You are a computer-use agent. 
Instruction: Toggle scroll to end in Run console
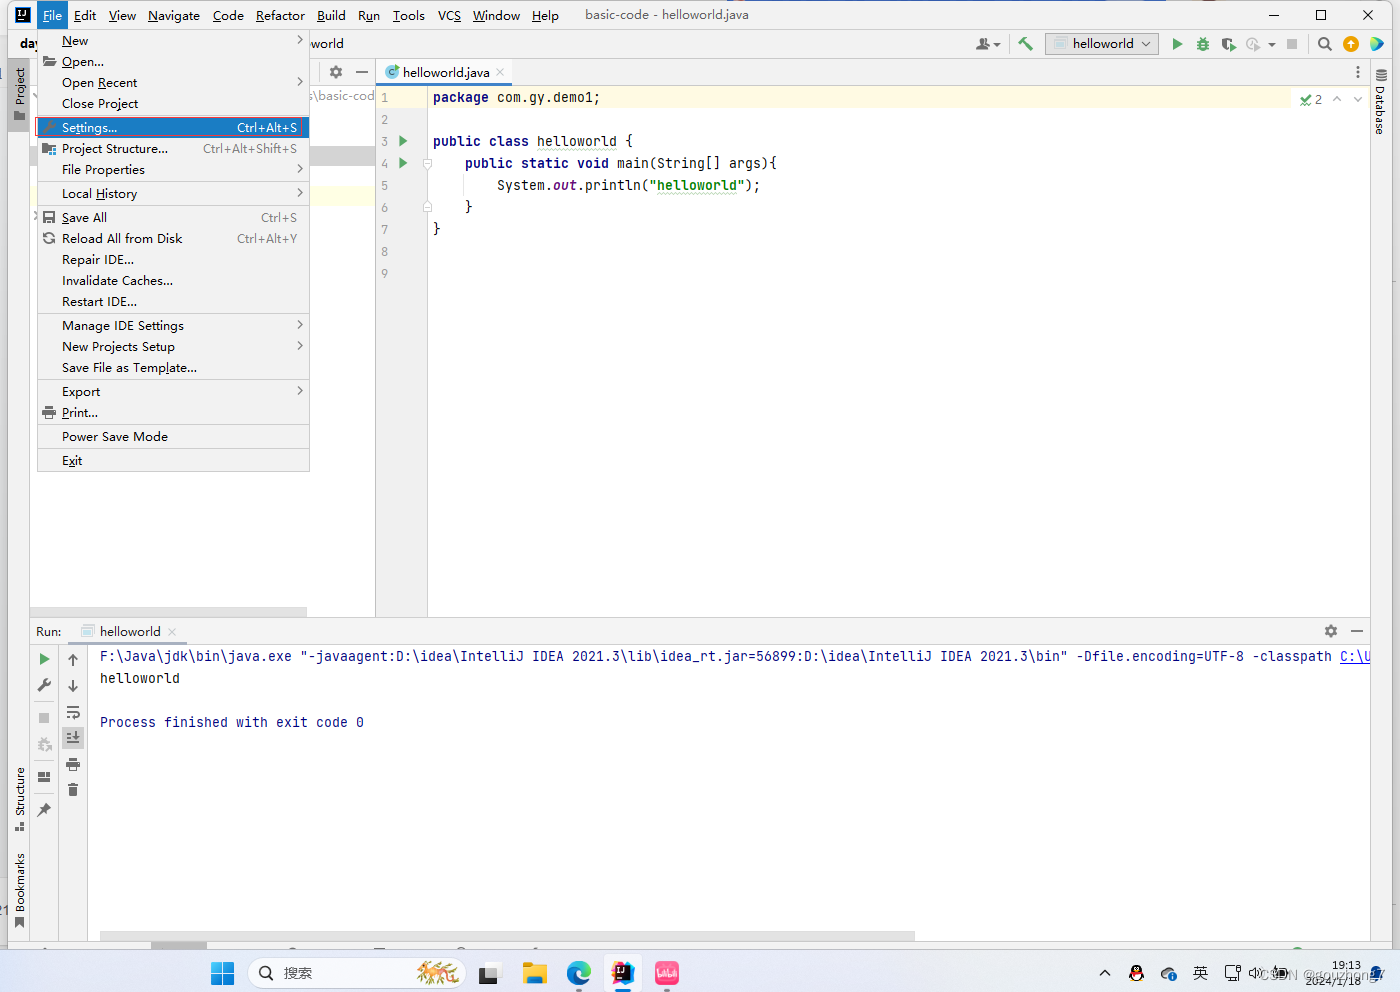(x=73, y=738)
